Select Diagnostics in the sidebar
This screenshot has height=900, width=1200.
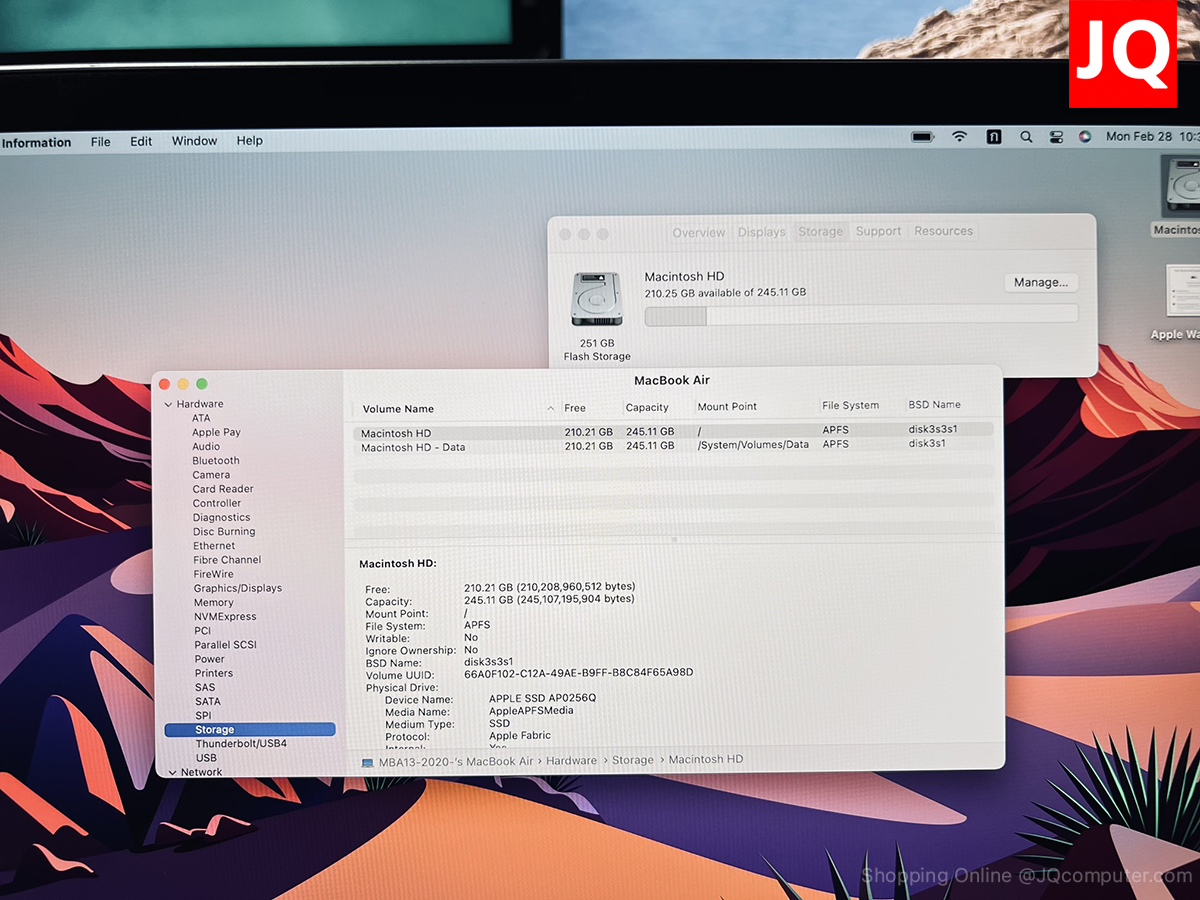(x=222, y=517)
